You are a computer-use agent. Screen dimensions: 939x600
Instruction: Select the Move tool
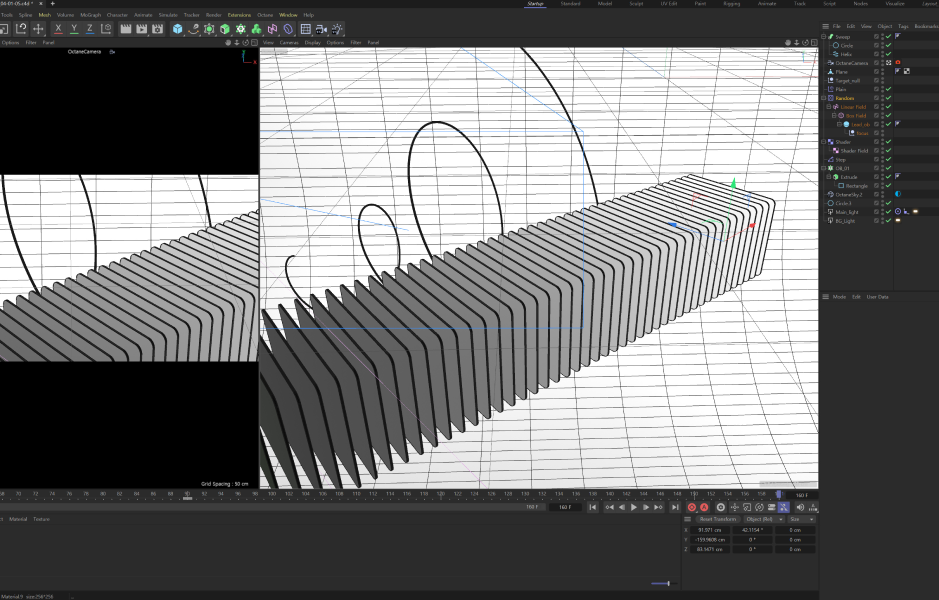[x=38, y=29]
